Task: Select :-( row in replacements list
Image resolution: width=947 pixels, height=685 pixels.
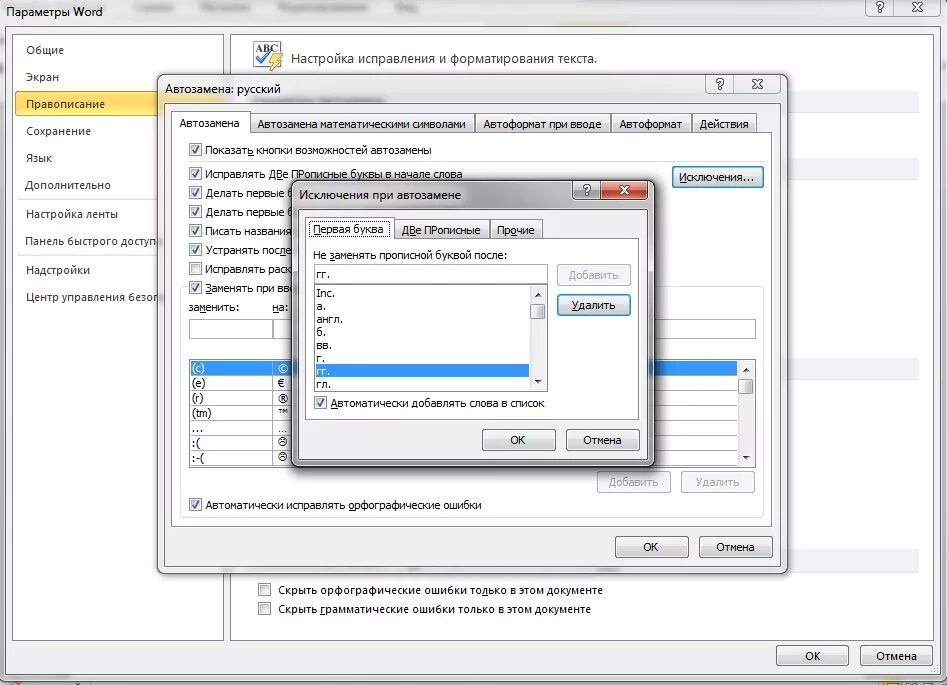Action: pyautogui.click(x=239, y=458)
